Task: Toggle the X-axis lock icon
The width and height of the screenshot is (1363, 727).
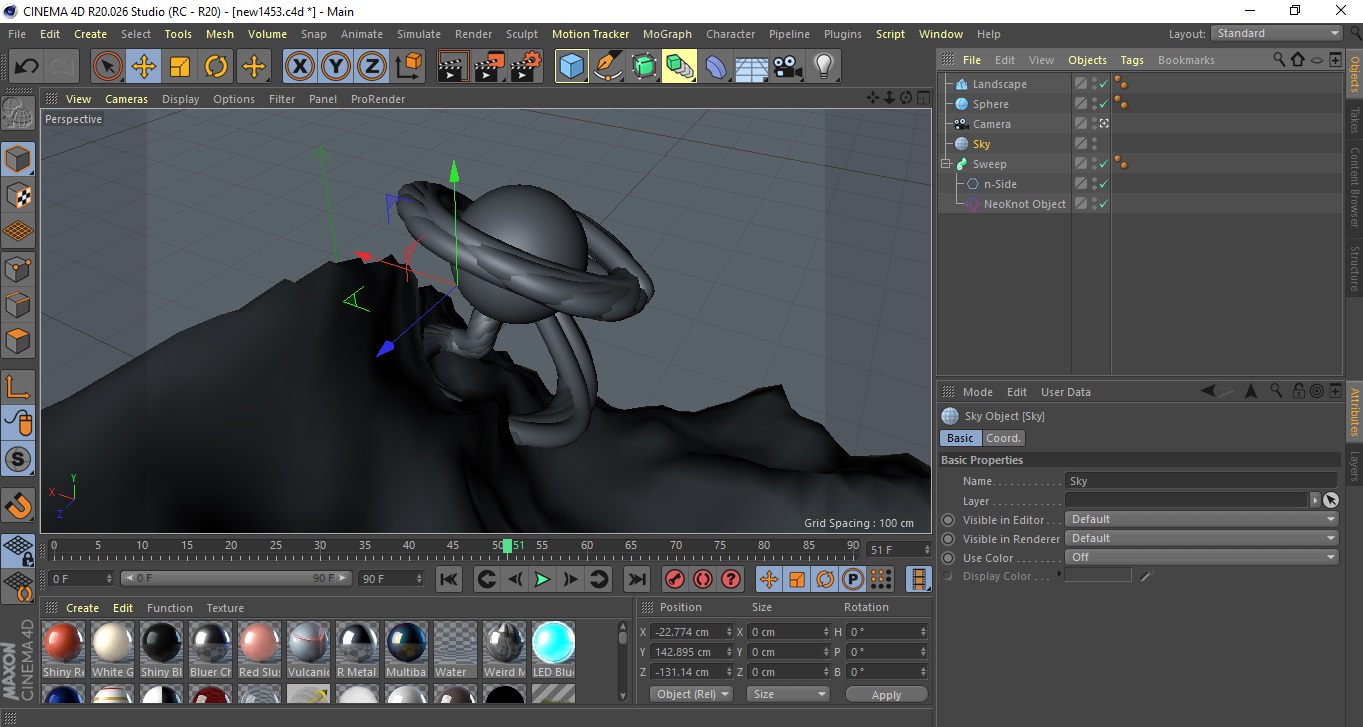Action: point(299,67)
